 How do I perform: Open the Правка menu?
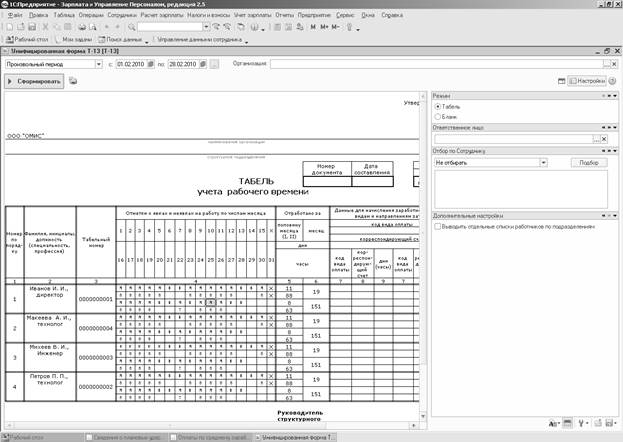pyautogui.click(x=39, y=15)
